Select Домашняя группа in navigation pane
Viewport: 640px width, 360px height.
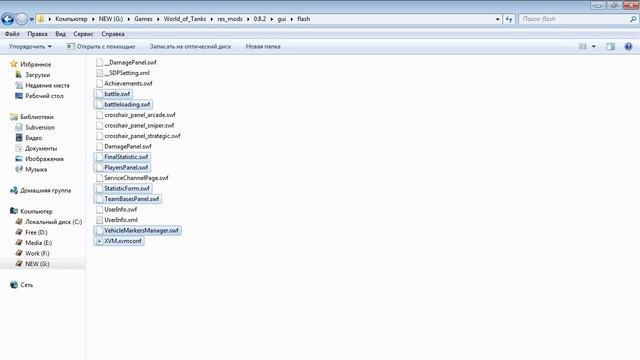[40, 191]
